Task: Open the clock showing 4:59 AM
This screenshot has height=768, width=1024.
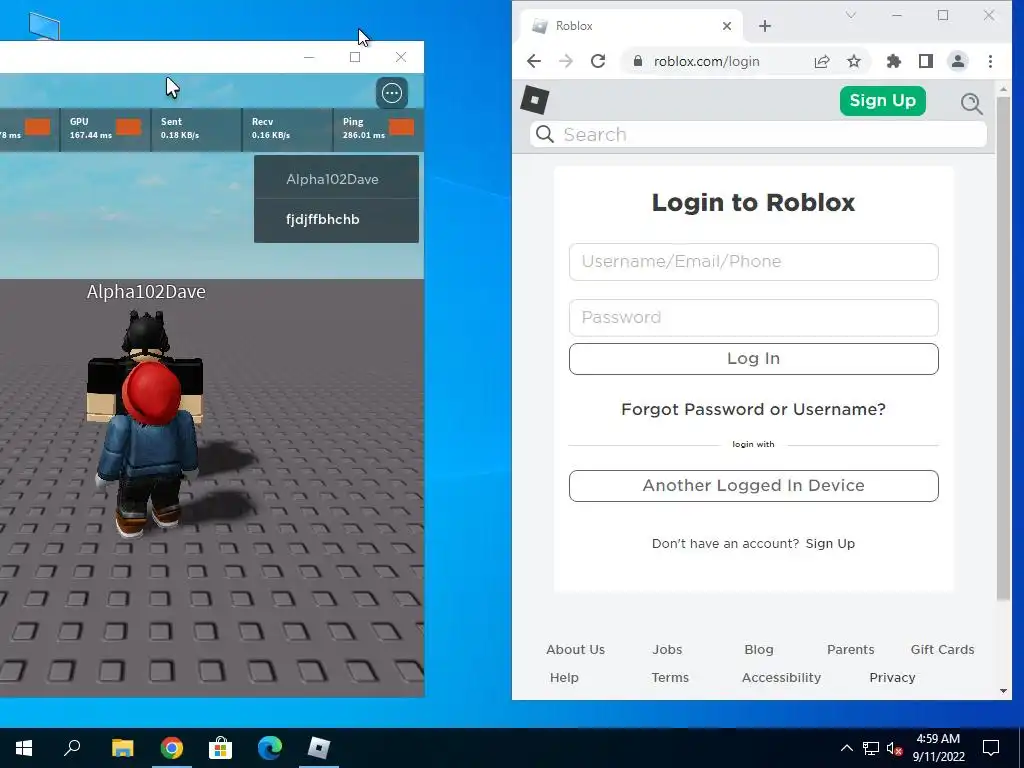Action: pos(938,748)
